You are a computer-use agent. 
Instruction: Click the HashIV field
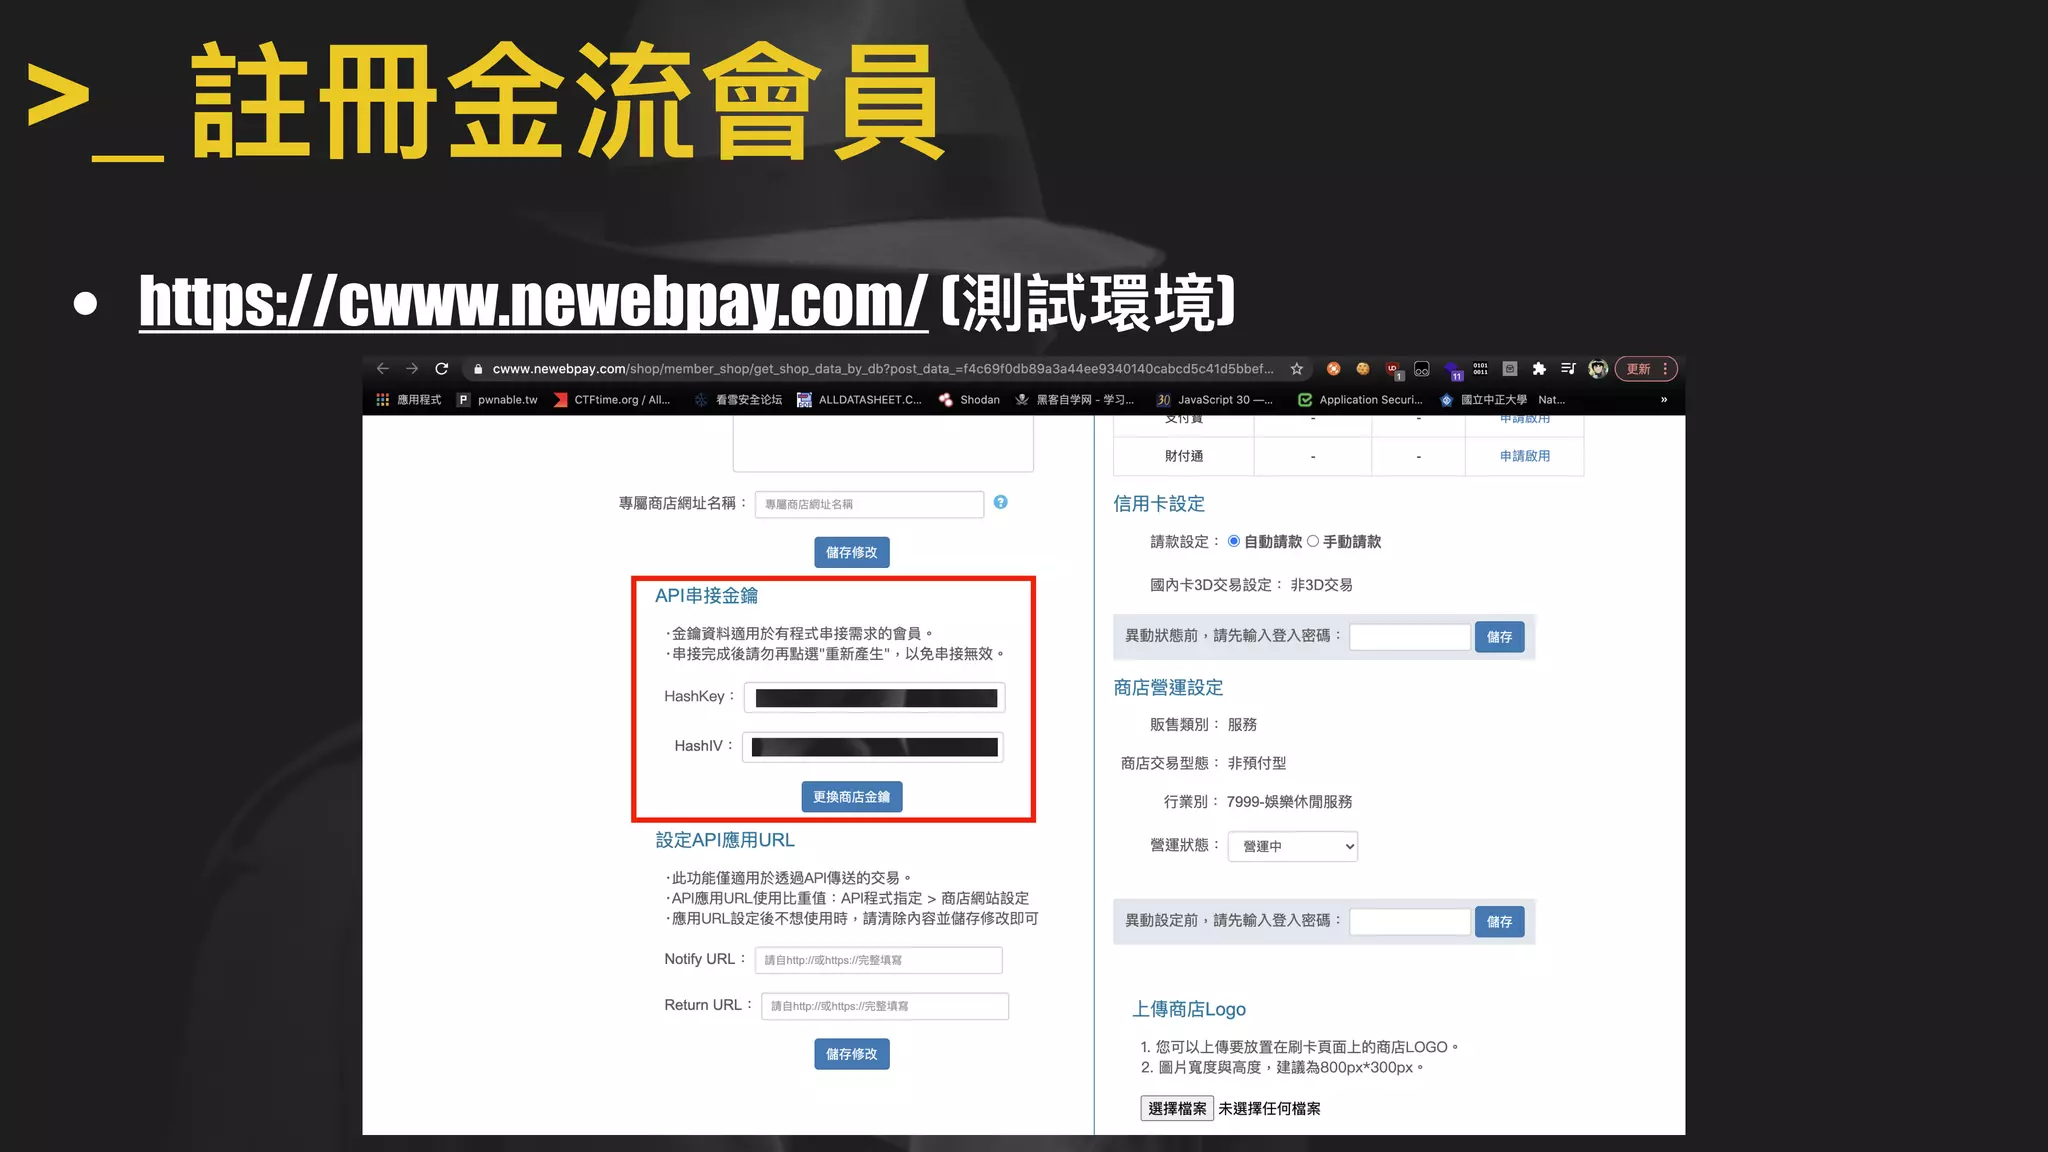coord(873,747)
